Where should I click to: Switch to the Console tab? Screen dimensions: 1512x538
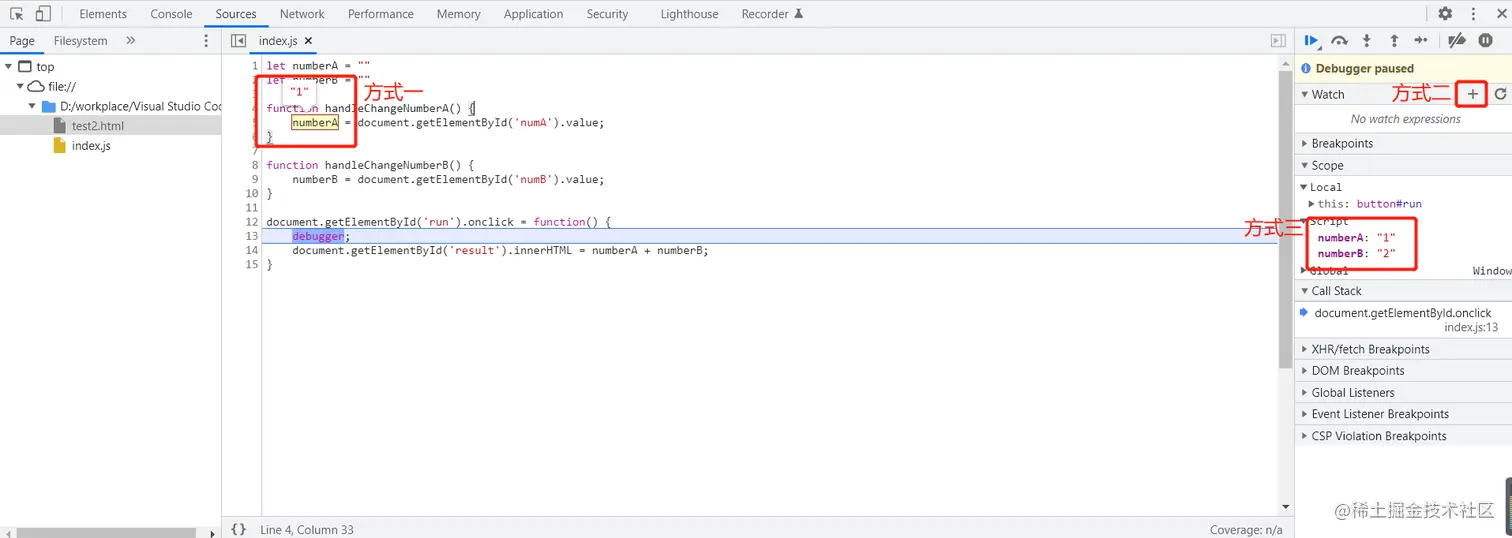point(171,14)
